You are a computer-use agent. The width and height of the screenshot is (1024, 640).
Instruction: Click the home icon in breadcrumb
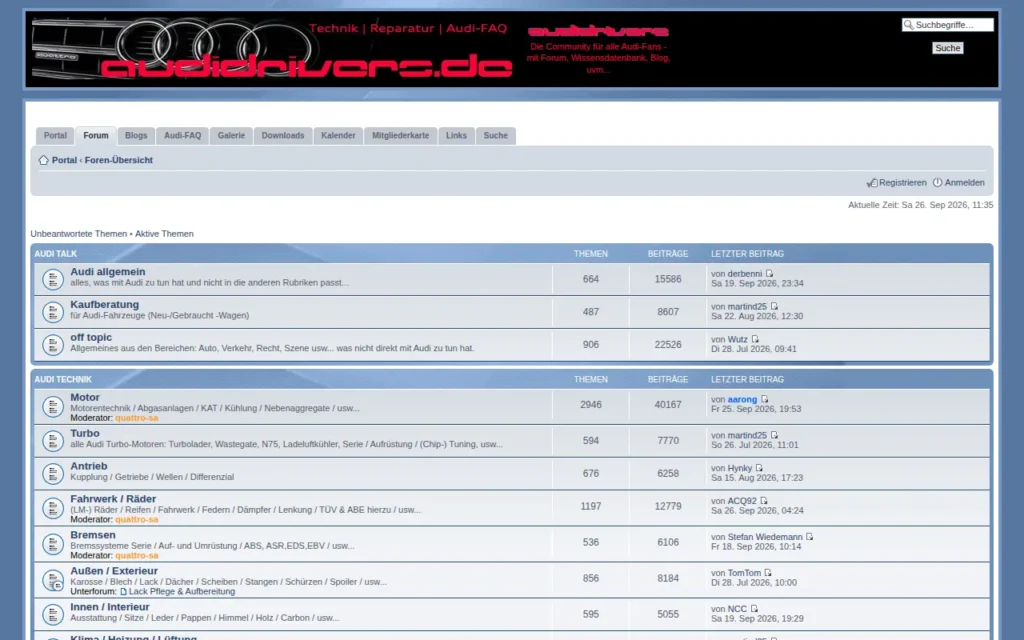click(x=43, y=160)
